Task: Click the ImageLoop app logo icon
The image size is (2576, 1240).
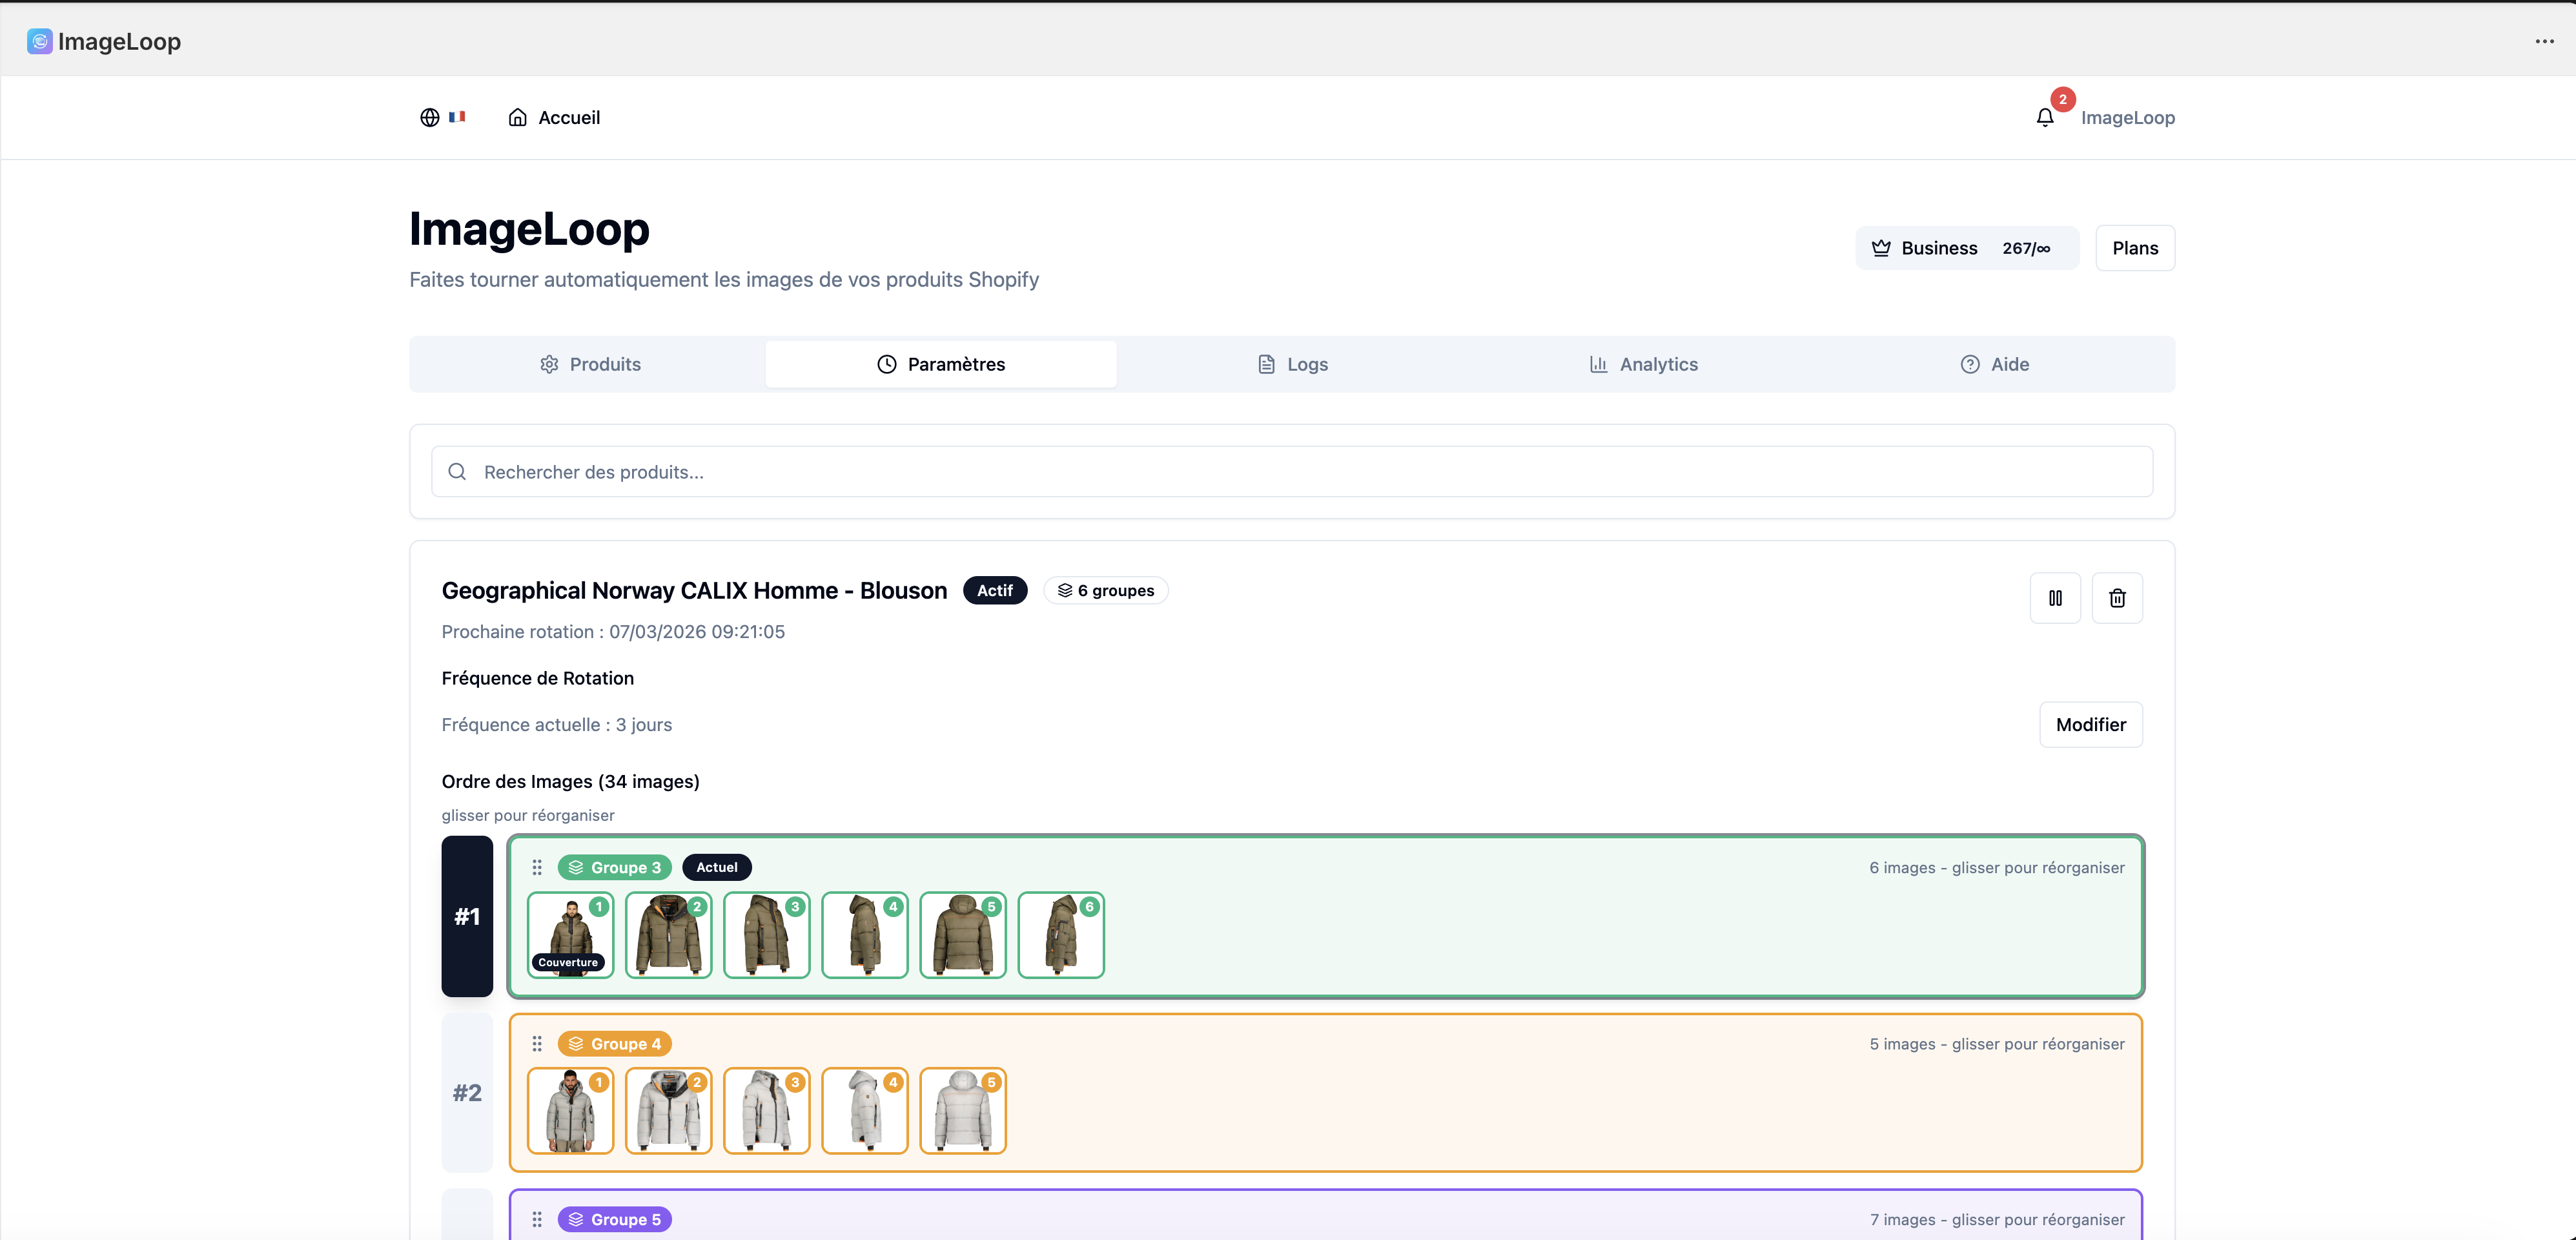Action: (40, 41)
